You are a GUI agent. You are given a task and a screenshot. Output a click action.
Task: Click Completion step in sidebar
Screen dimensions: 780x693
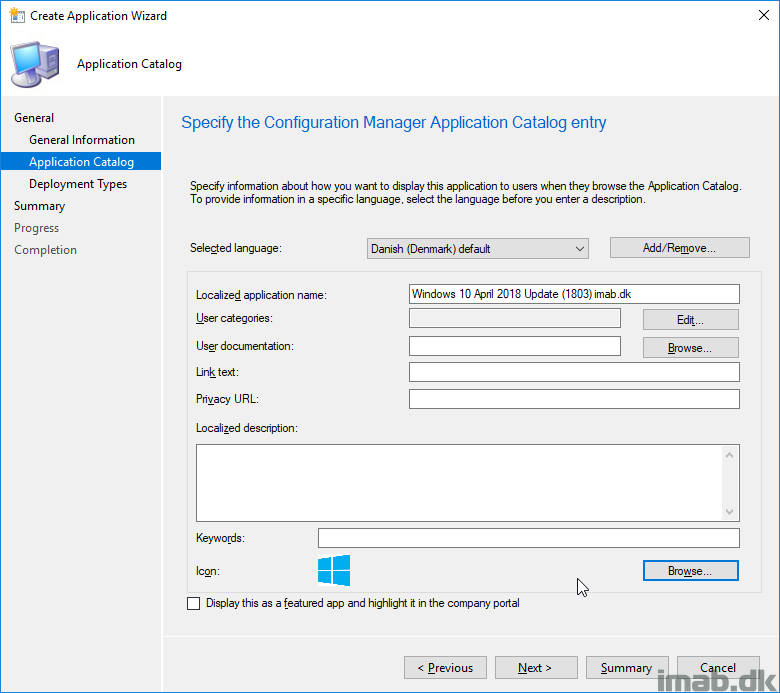pos(45,250)
